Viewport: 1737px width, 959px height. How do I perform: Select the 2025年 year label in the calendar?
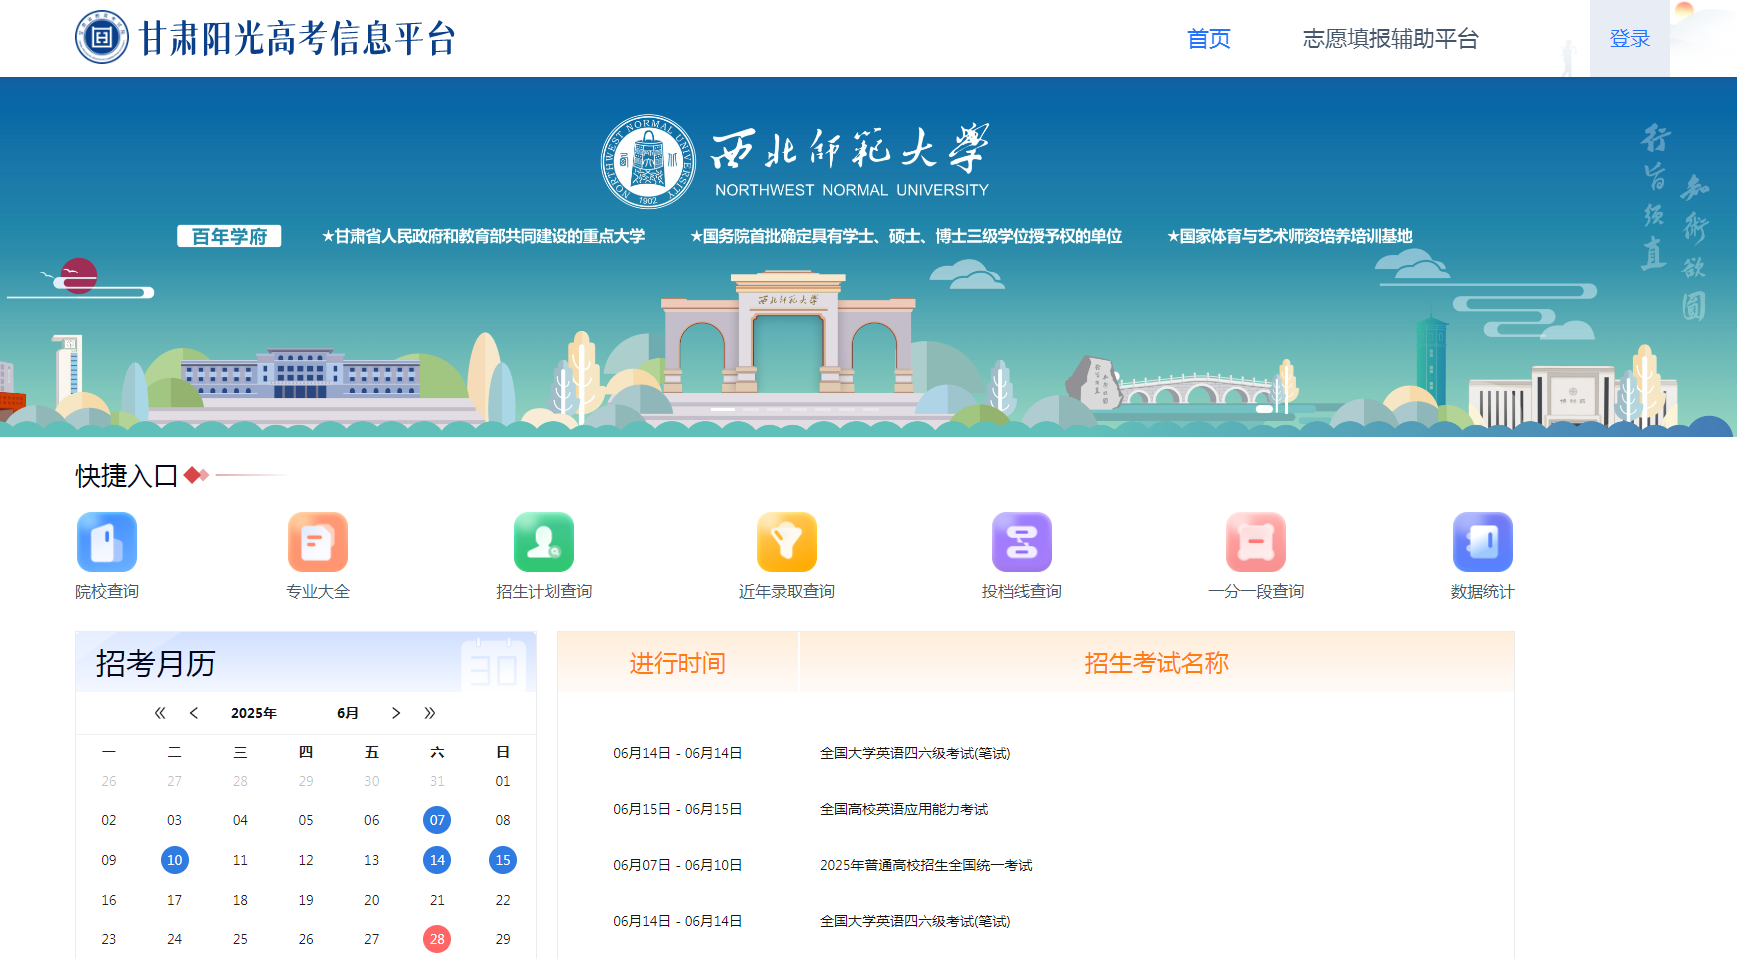coord(254,713)
